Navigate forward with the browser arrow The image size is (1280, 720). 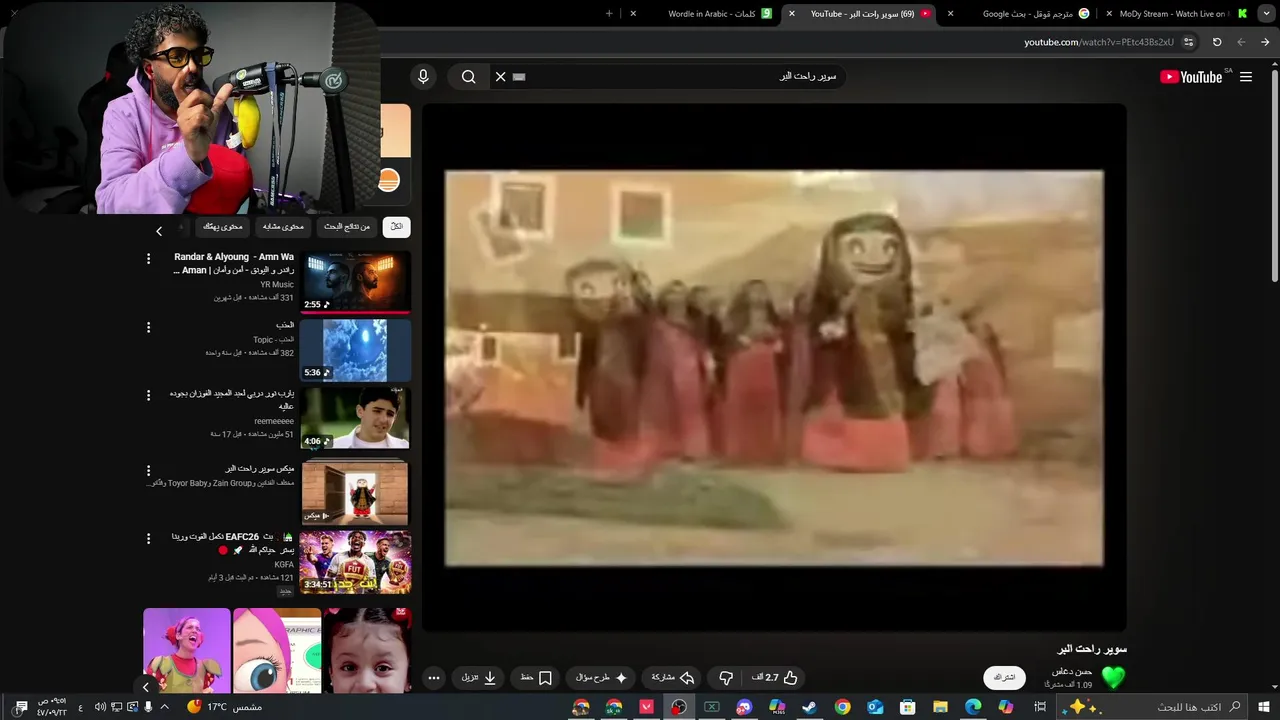(1241, 42)
